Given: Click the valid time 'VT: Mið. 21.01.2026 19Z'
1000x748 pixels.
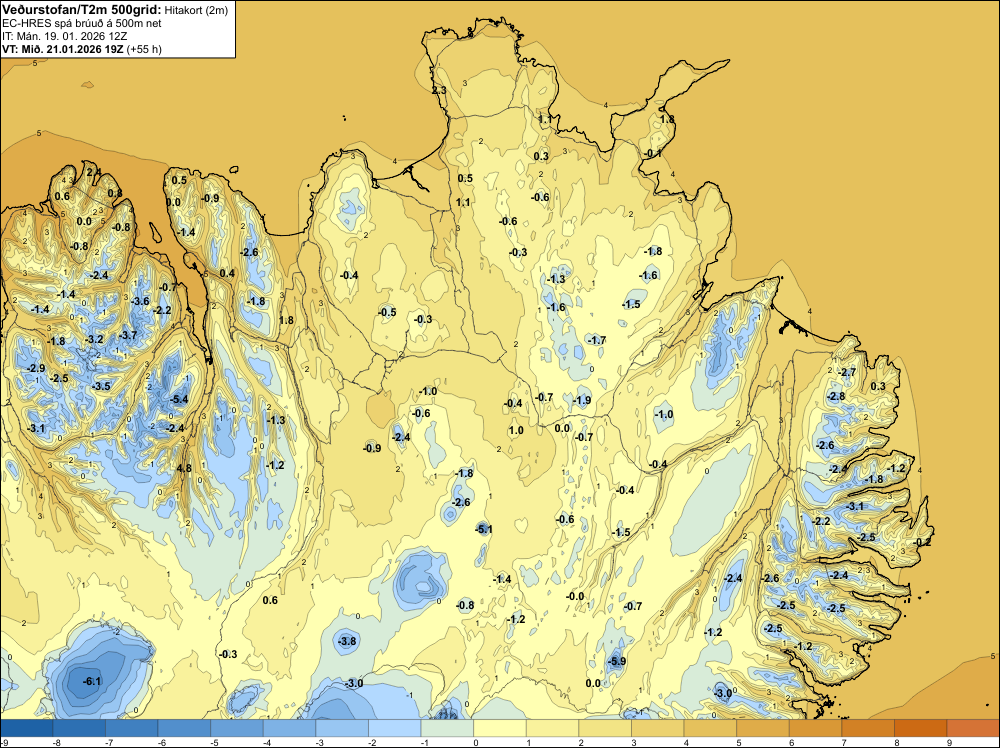Looking at the screenshot, I should tap(63, 49).
